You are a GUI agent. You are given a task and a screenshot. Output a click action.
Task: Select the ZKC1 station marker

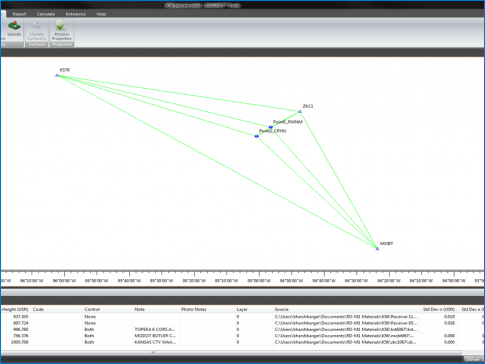(x=300, y=111)
